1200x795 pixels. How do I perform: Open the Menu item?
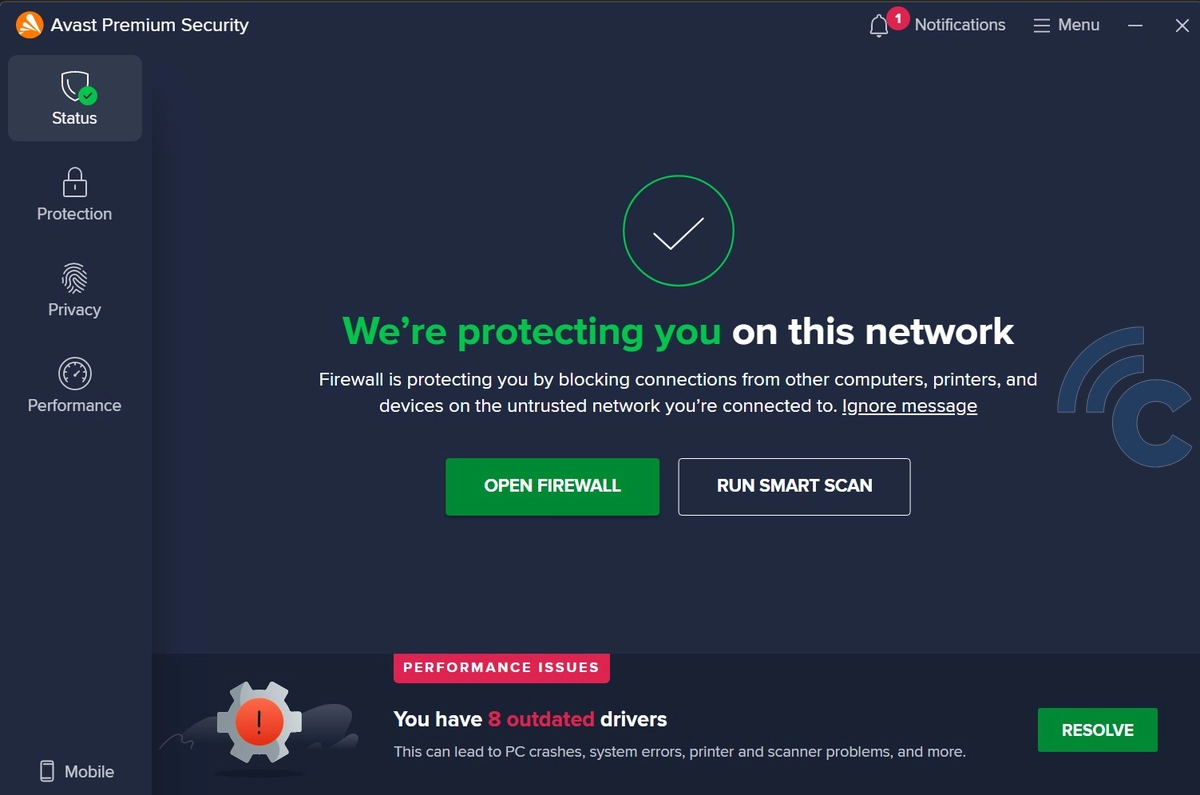[1067, 25]
